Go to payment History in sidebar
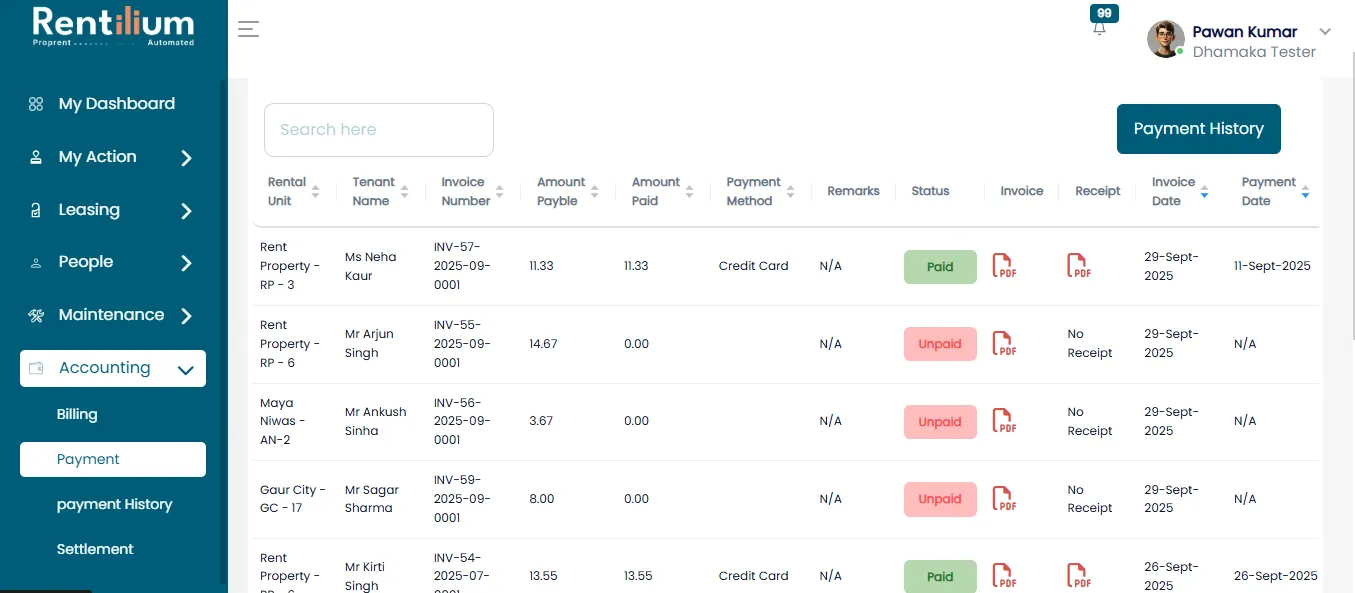This screenshot has height=593, width=1355. [115, 504]
